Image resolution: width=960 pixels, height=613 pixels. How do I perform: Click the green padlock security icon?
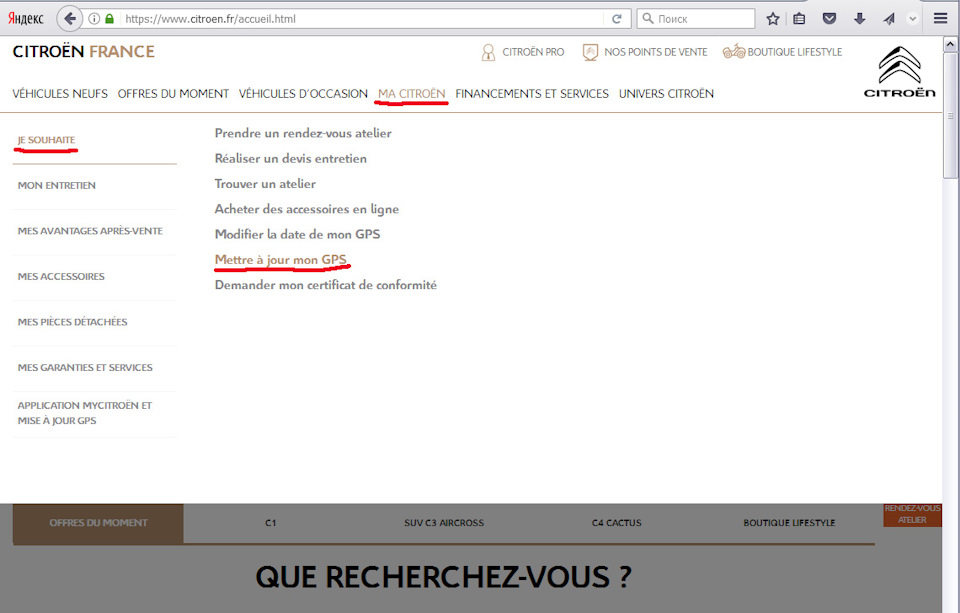point(110,19)
